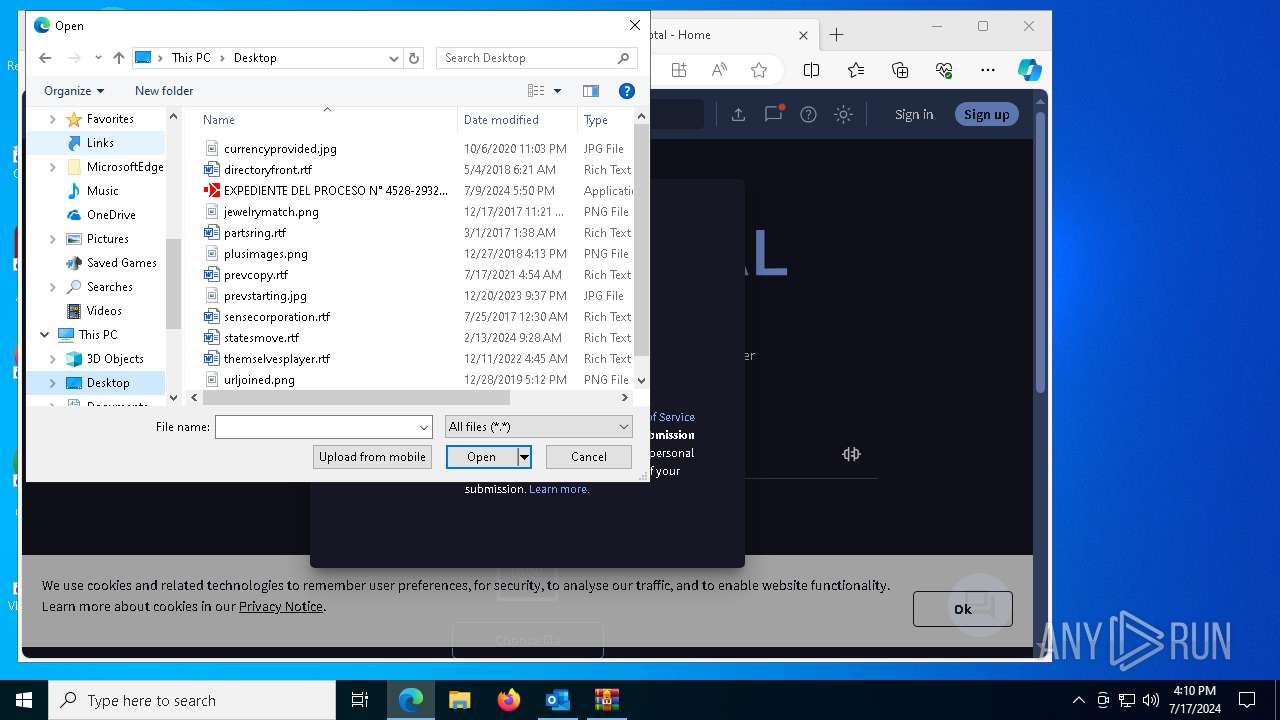Open VirusTotal notifications chat icon
Image resolution: width=1280 pixels, height=720 pixels.
(774, 114)
